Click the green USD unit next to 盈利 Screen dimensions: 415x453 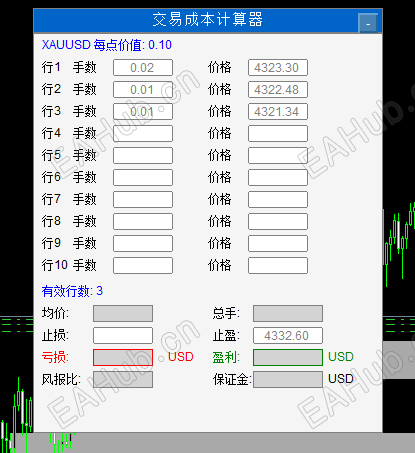coord(341,357)
